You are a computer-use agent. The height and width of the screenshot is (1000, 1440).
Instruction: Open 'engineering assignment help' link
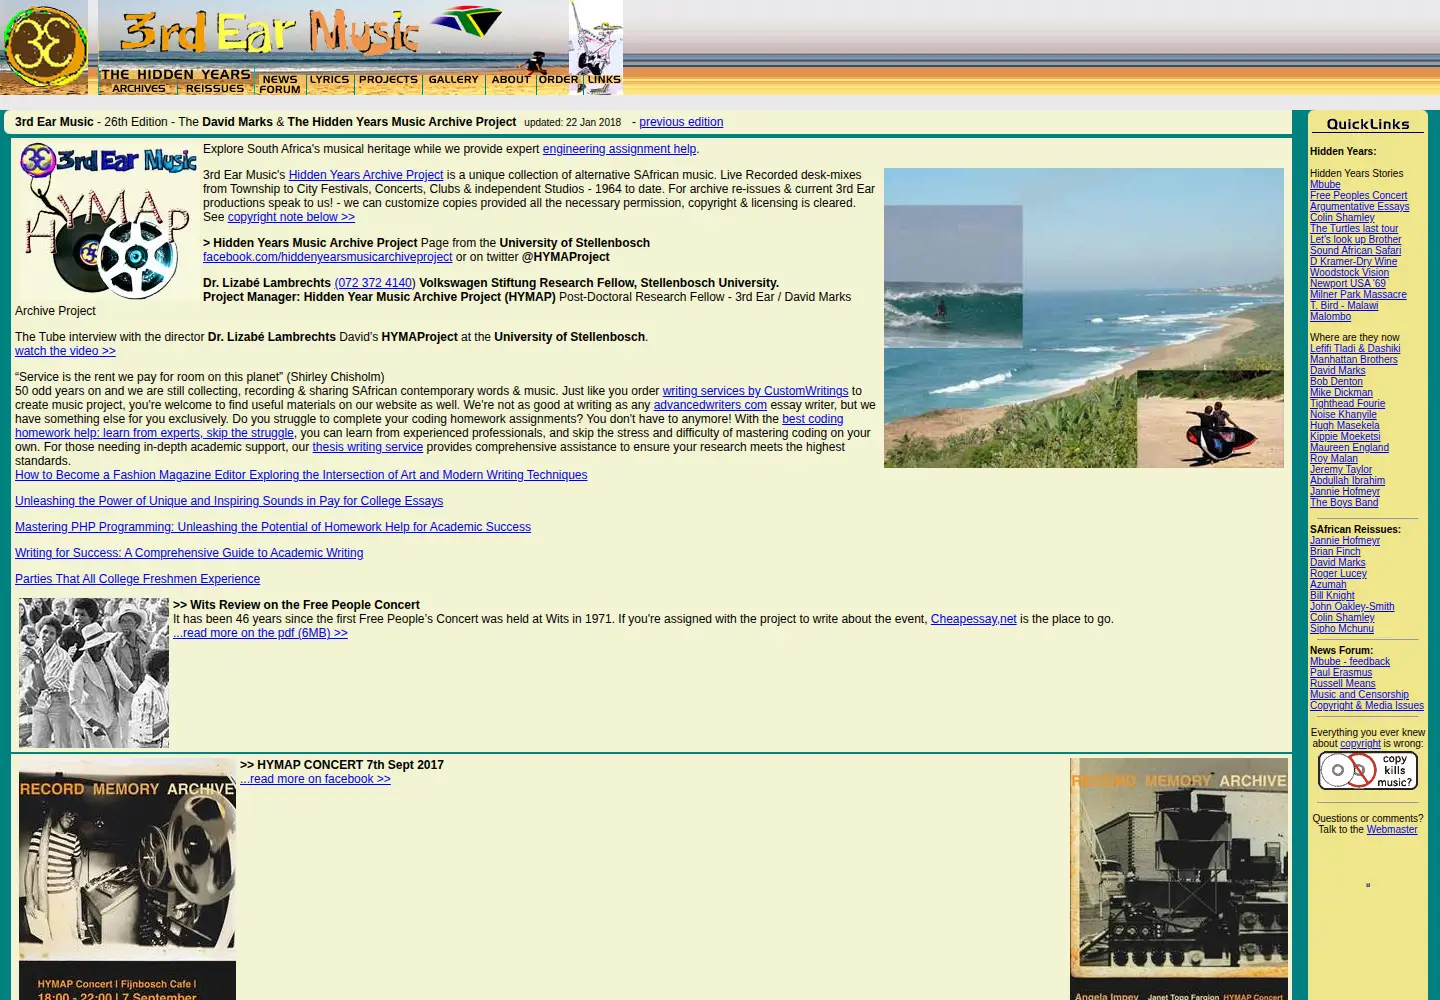coord(619,149)
